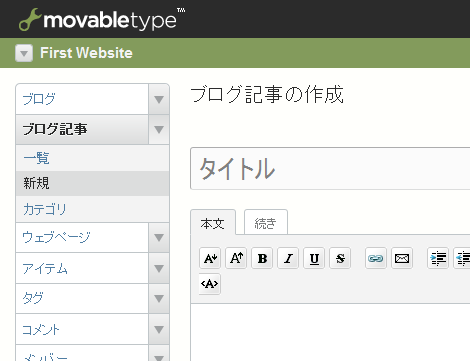Switch to HTML mode with <A> icon
The height and width of the screenshot is (361, 470).
(x=209, y=284)
